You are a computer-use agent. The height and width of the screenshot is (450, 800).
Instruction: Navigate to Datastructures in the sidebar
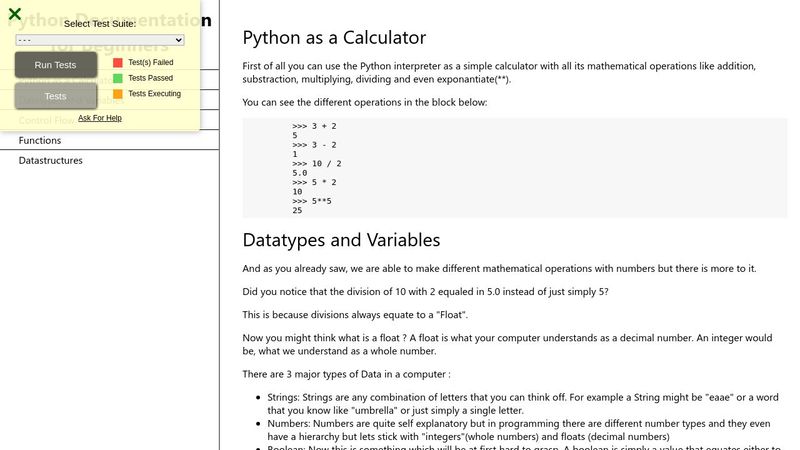pyautogui.click(x=51, y=160)
